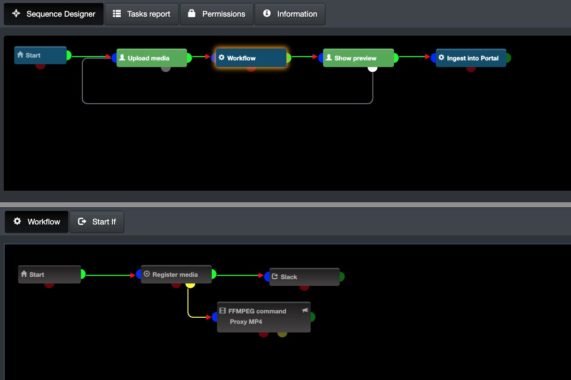Click the white output port under Show preview

372,68
